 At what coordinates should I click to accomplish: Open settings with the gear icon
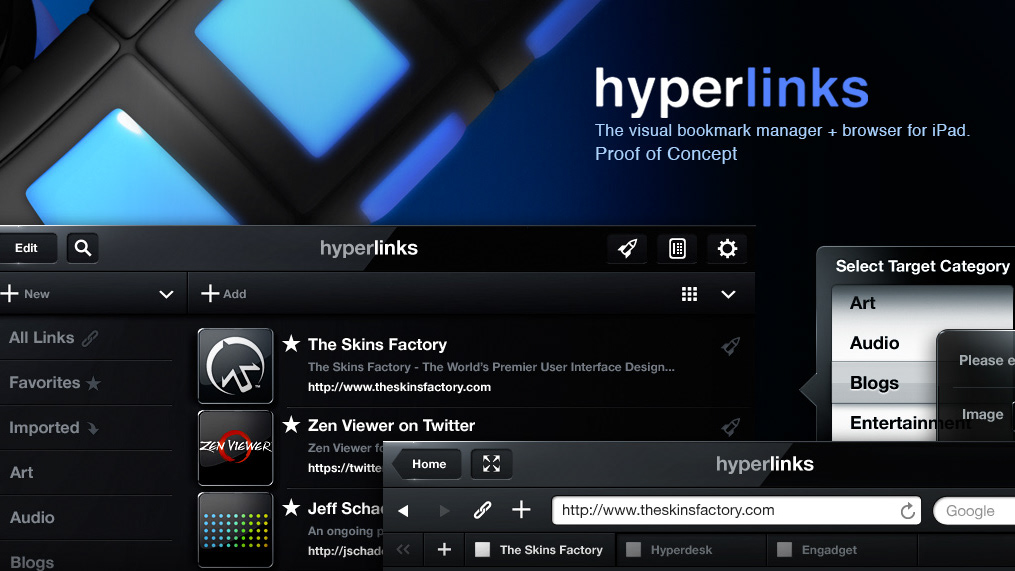point(727,248)
